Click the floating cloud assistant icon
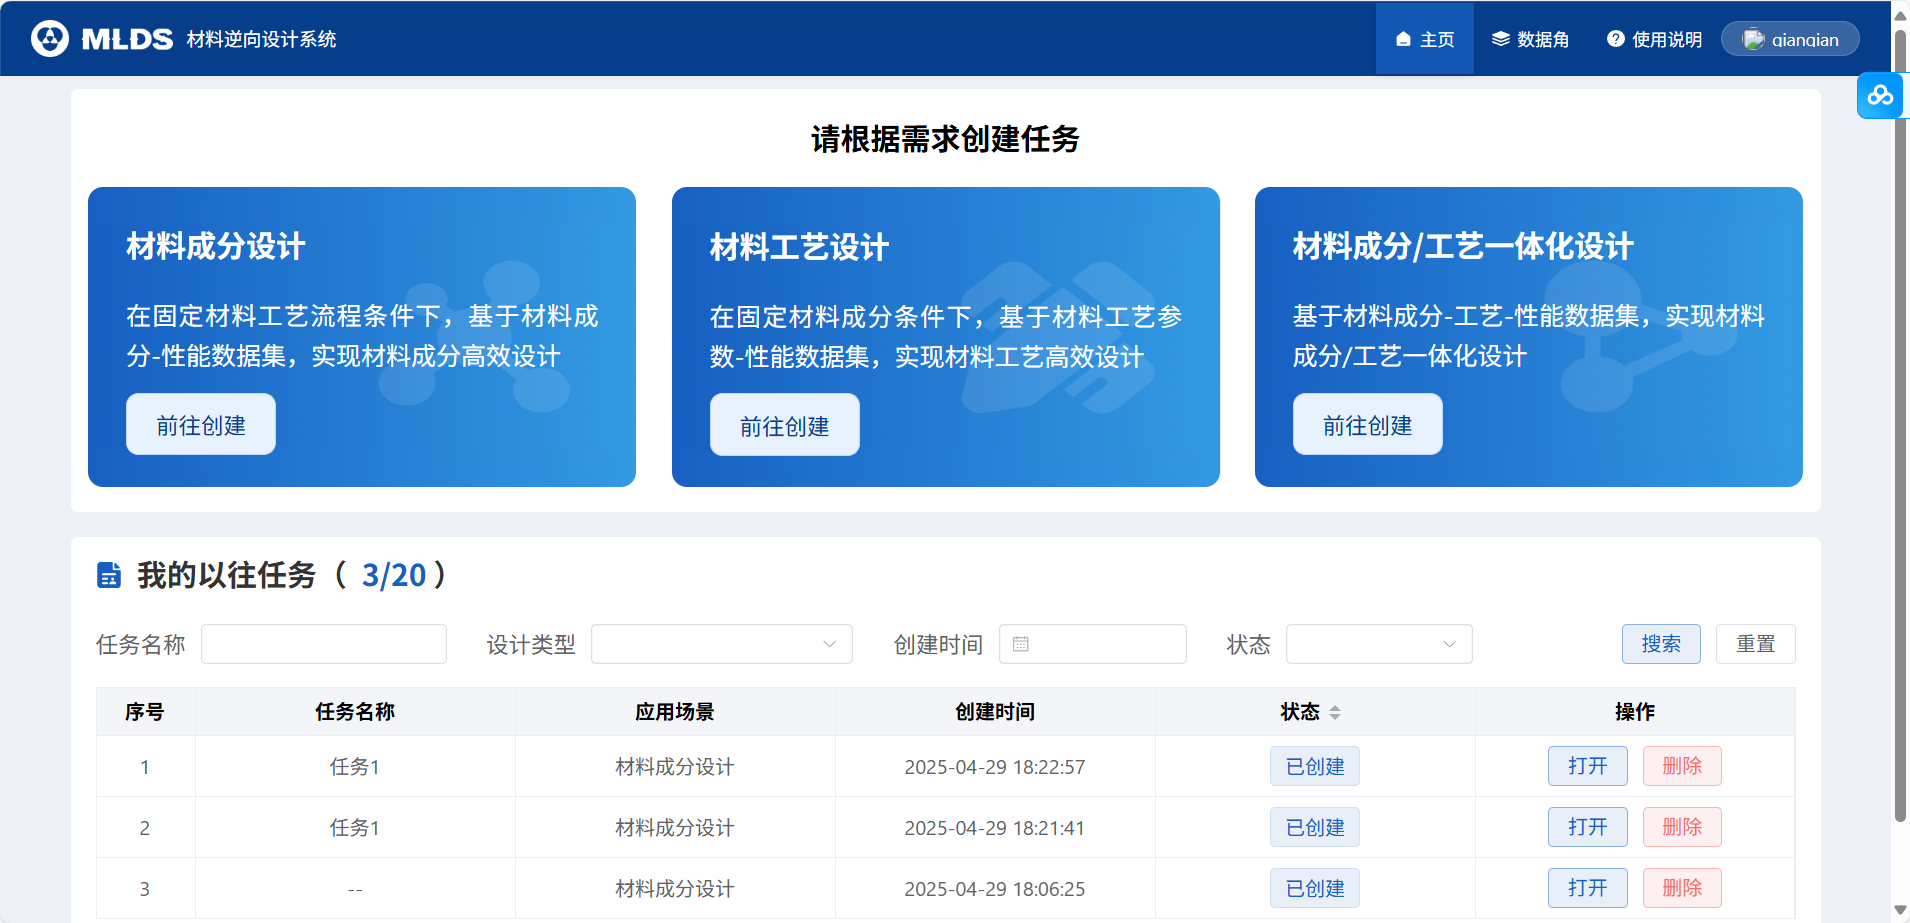 (x=1880, y=96)
